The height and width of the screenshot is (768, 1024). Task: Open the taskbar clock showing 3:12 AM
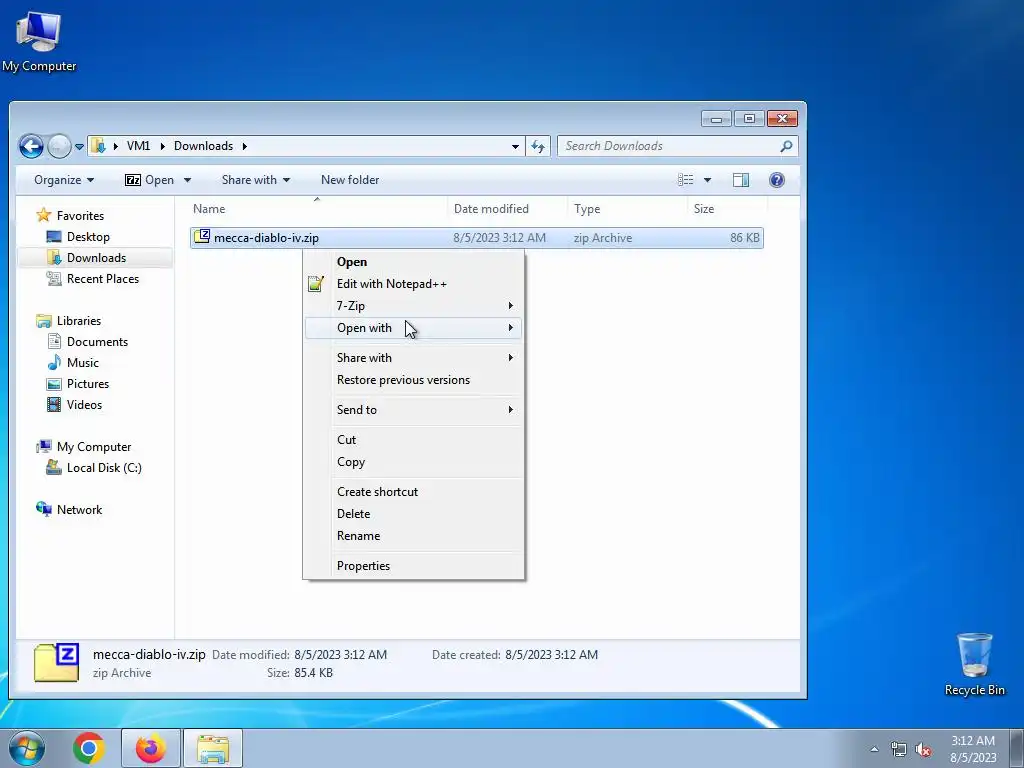[973, 749]
